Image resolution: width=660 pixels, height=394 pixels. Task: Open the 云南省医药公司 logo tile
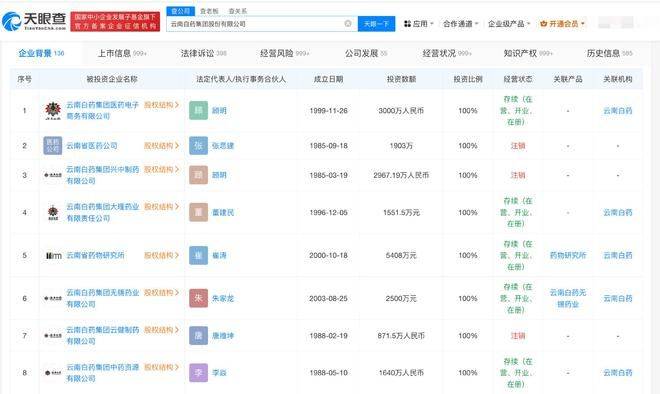53,146
